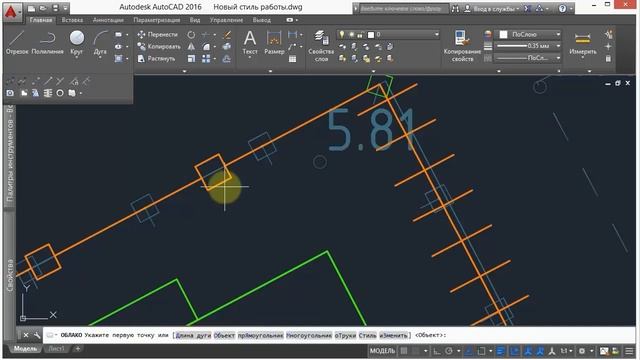Expand the Круг options arrow
Screen dimensions: 640x360
pos(76,58)
